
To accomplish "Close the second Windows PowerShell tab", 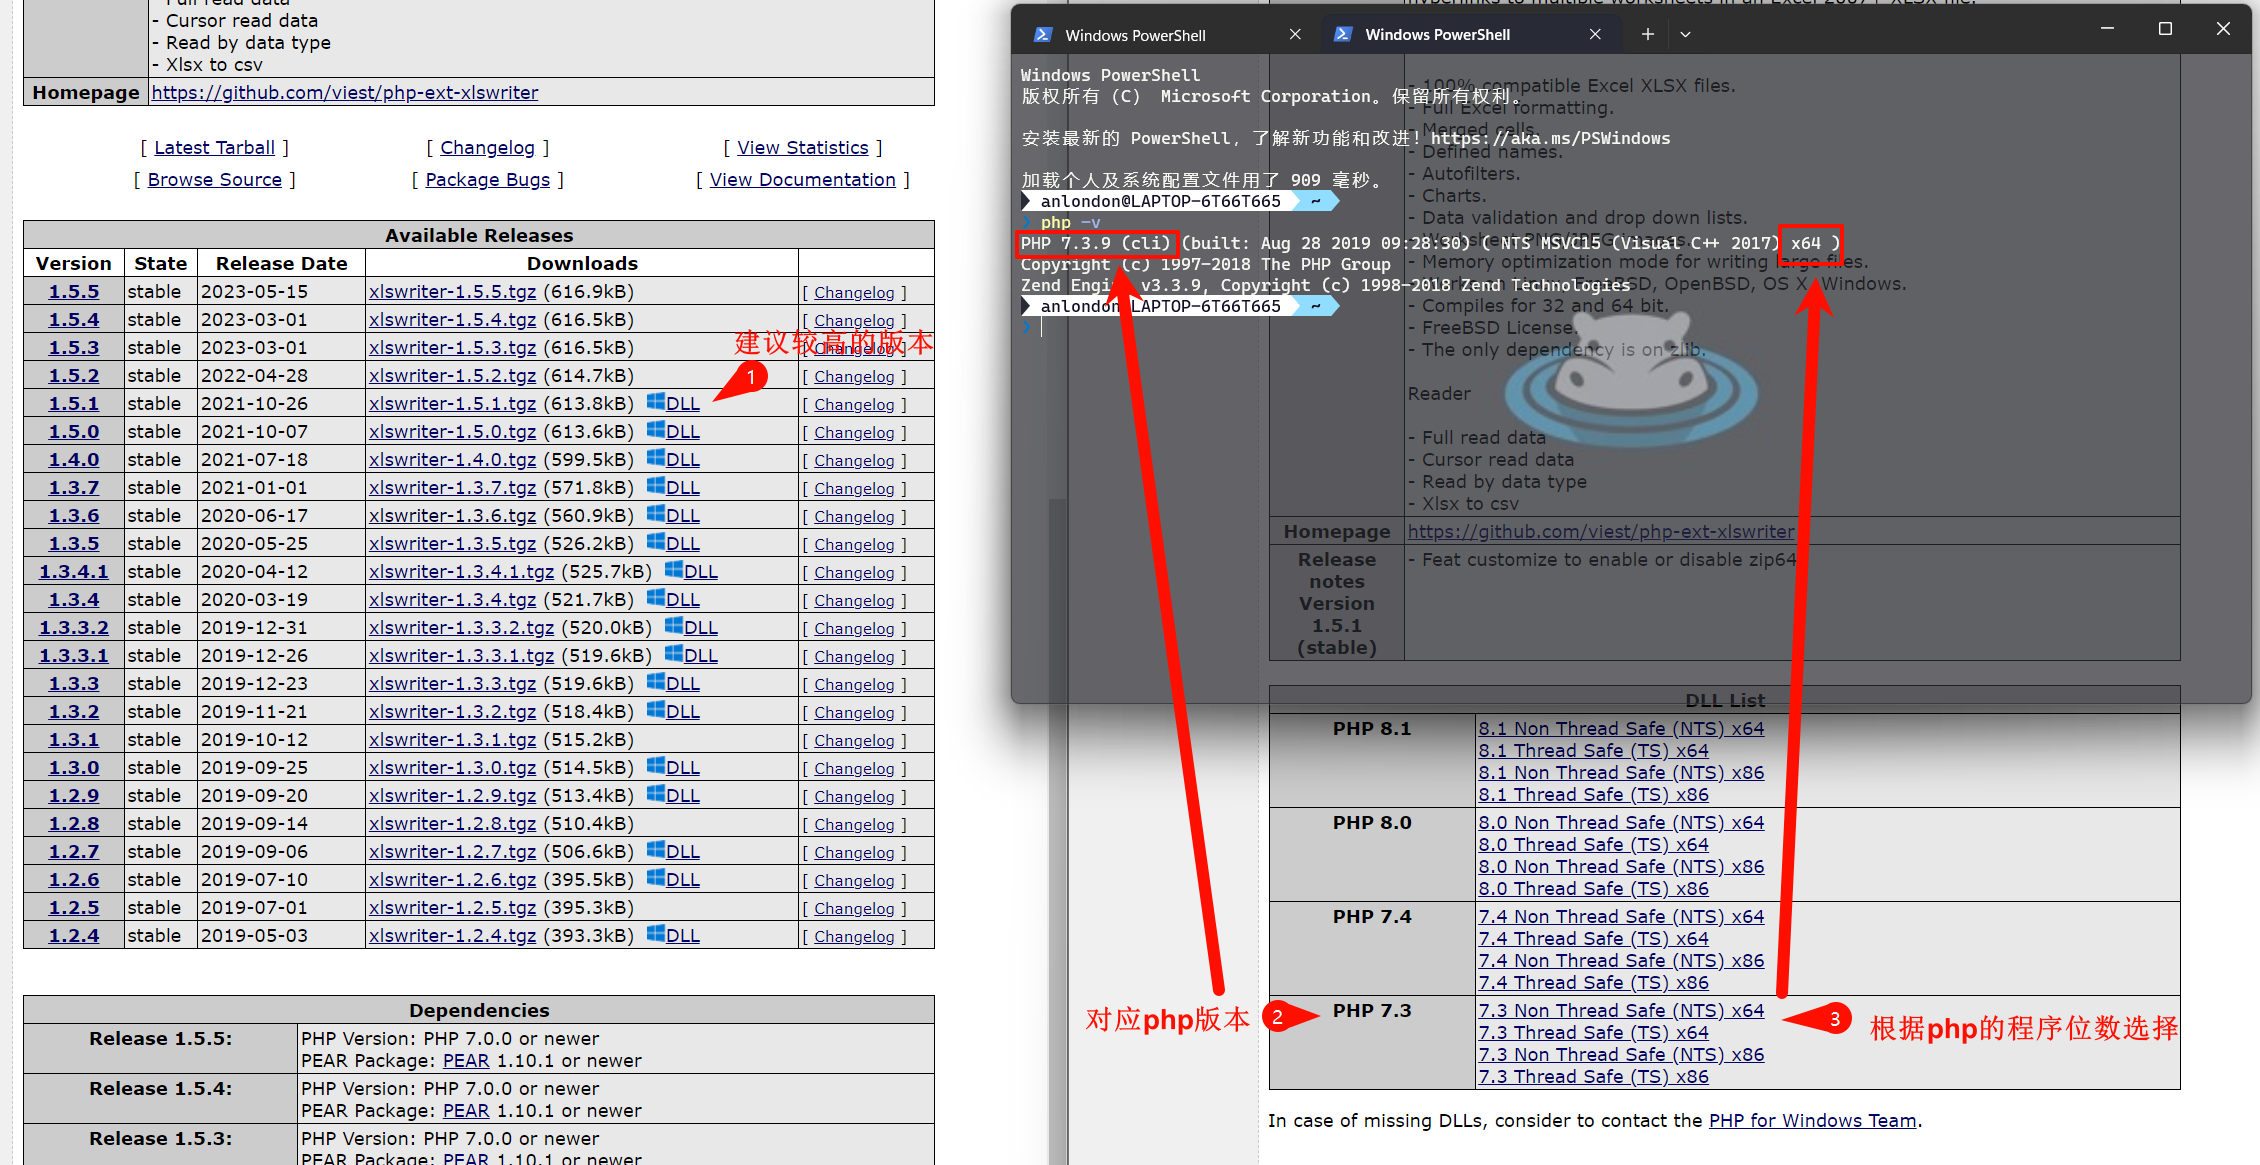I will pyautogui.click(x=1595, y=35).
